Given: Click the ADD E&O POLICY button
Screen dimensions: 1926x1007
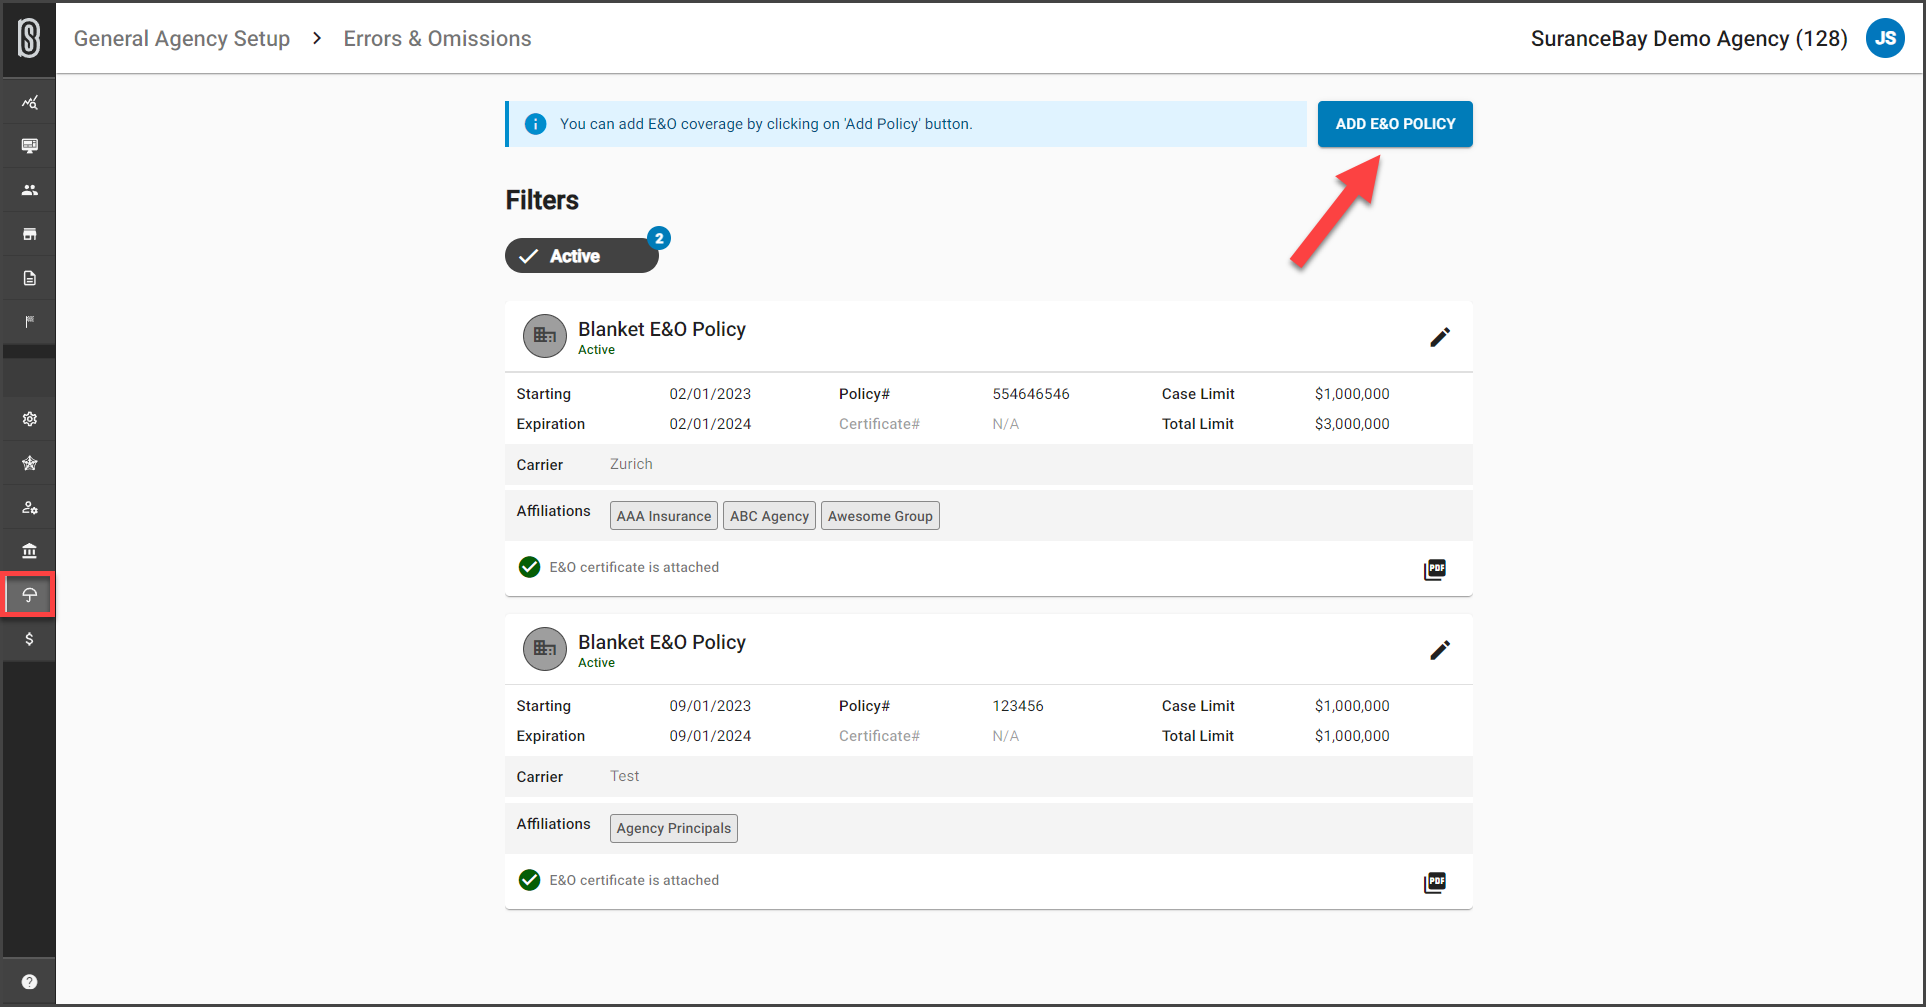Looking at the screenshot, I should (1395, 124).
